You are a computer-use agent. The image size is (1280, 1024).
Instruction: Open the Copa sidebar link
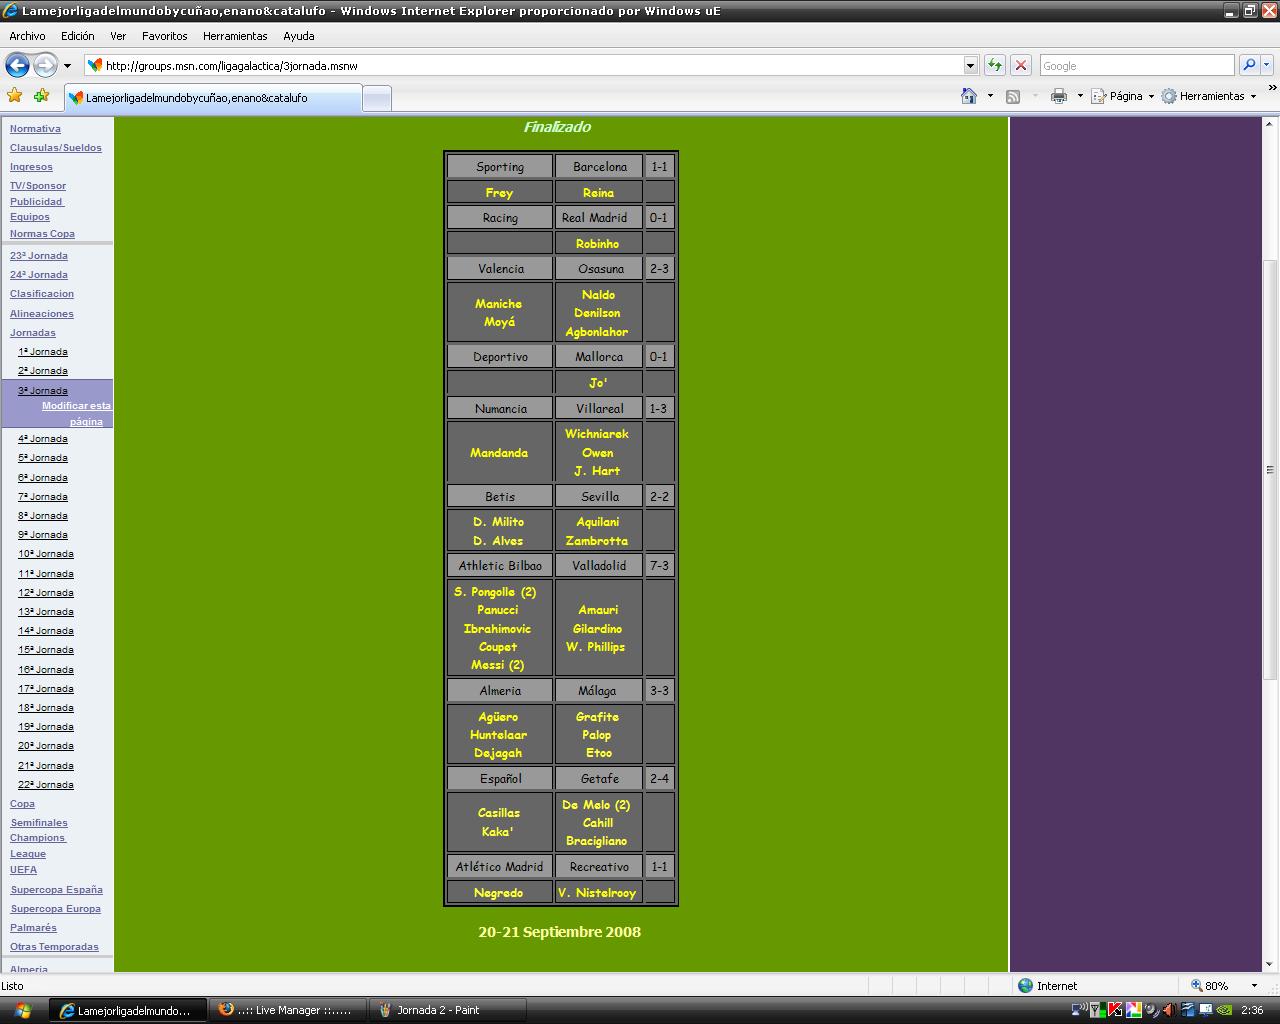click(22, 804)
